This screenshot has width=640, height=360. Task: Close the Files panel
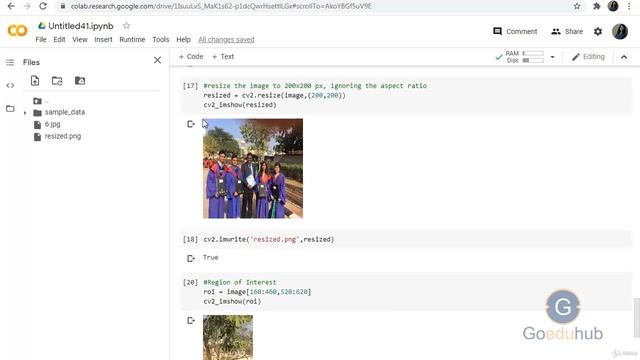pos(157,60)
